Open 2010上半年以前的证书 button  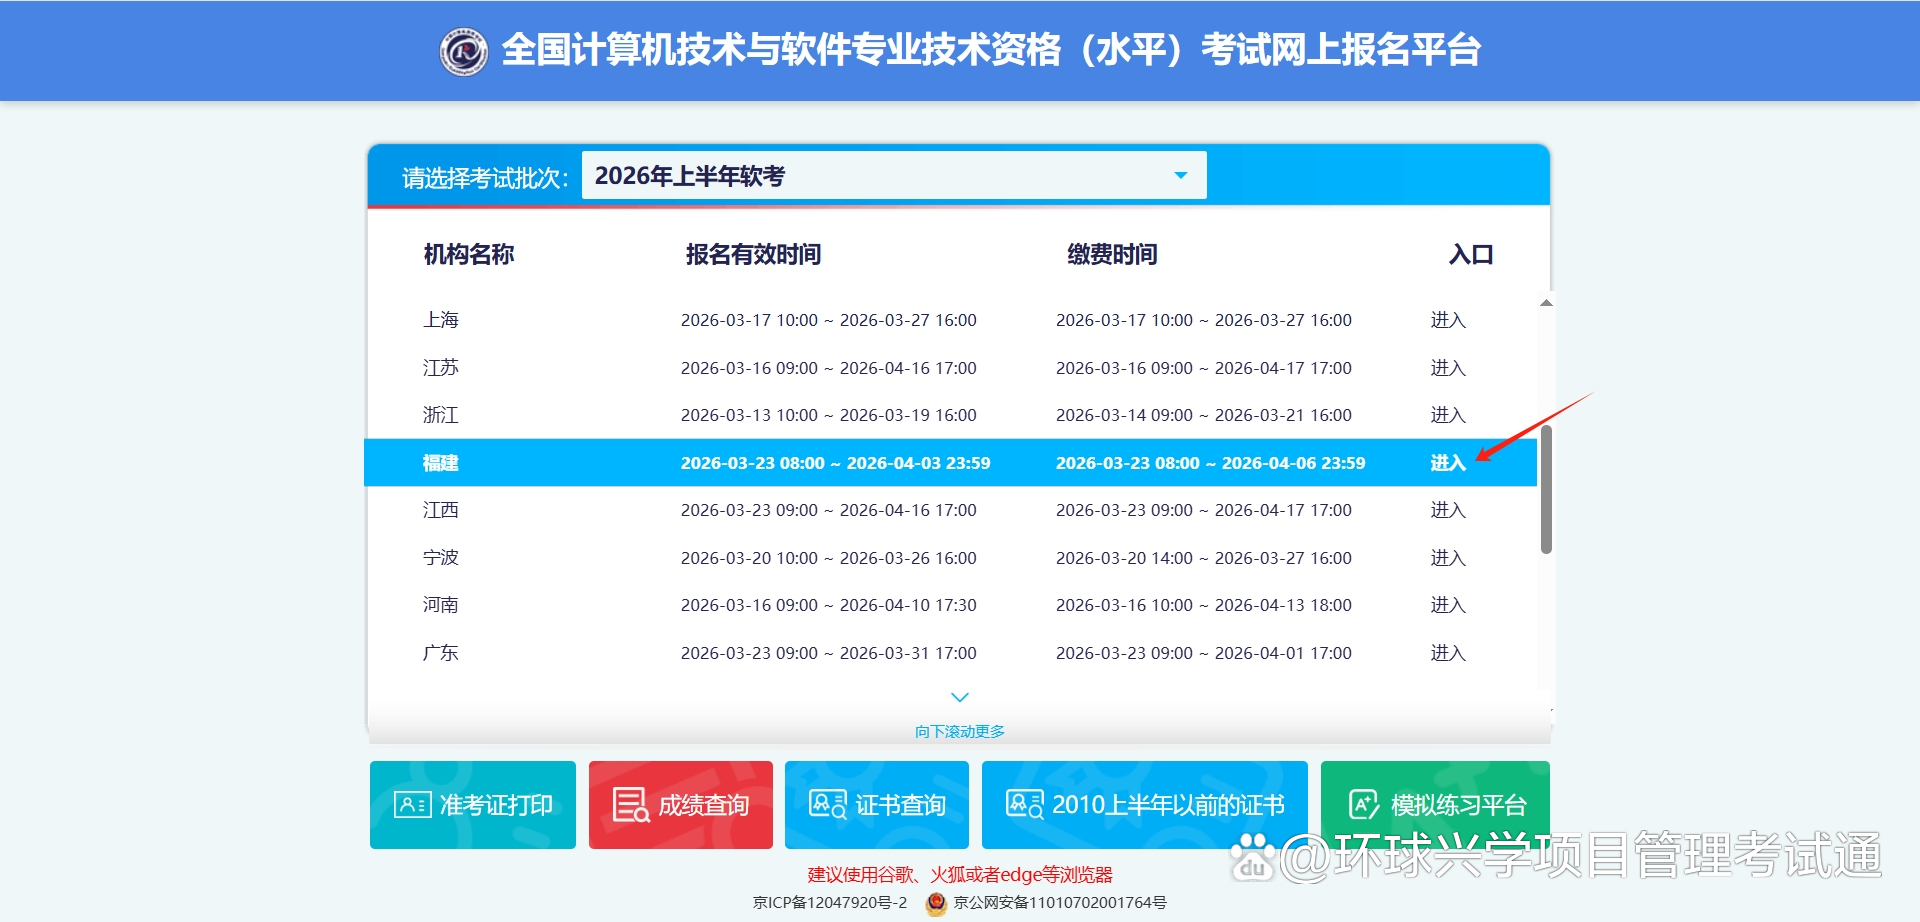coord(1145,805)
